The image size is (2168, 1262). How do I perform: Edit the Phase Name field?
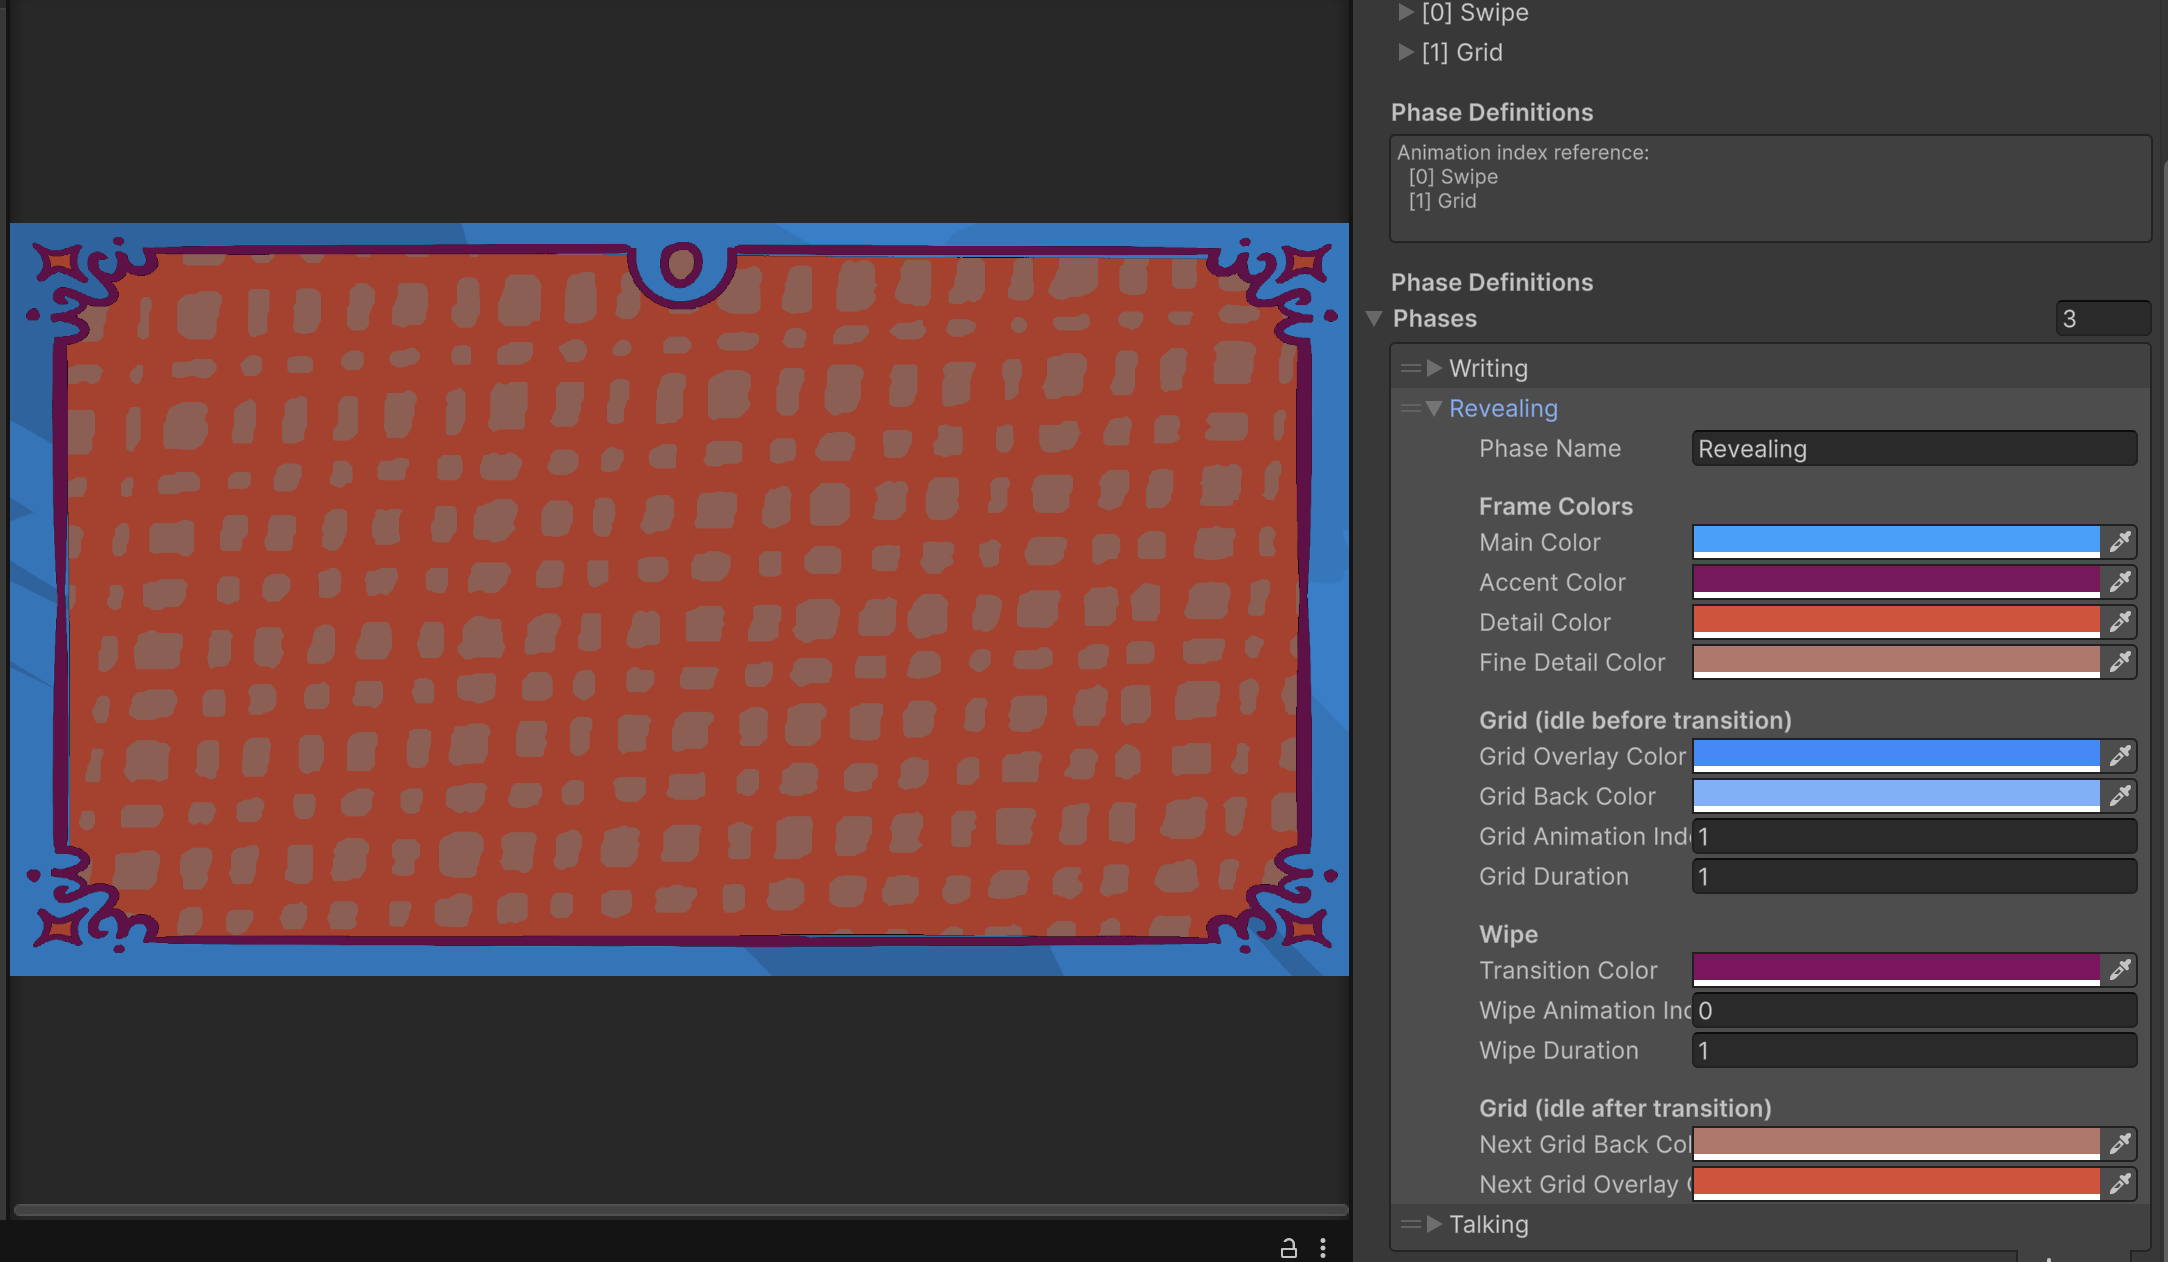tap(1914, 449)
